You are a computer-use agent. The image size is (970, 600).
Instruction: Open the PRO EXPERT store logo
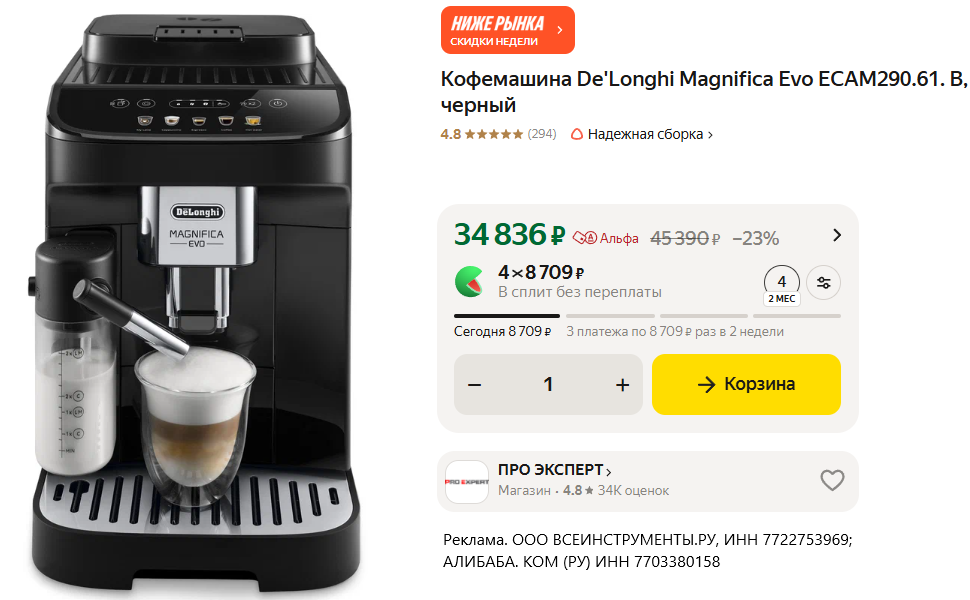[x=467, y=482]
